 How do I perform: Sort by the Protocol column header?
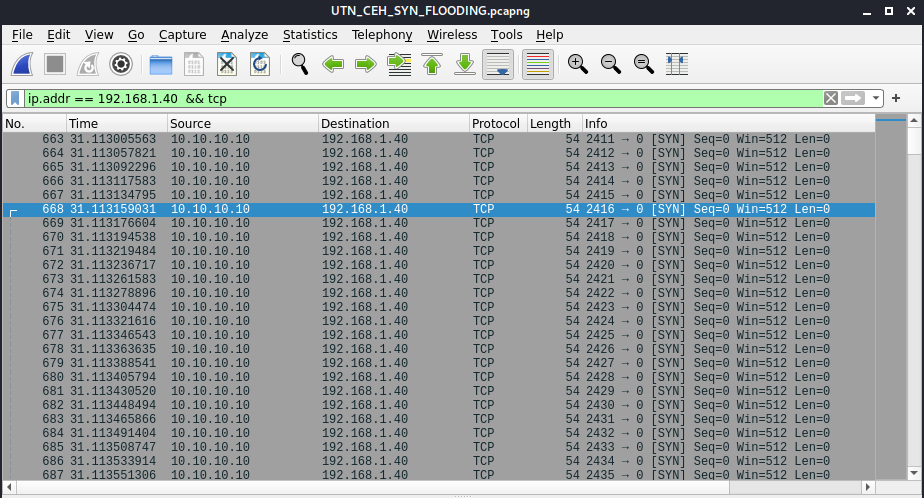click(498, 124)
